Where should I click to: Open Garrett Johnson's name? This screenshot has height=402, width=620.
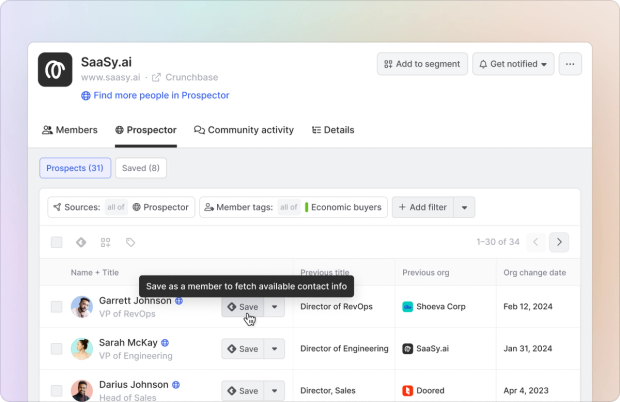pos(135,301)
